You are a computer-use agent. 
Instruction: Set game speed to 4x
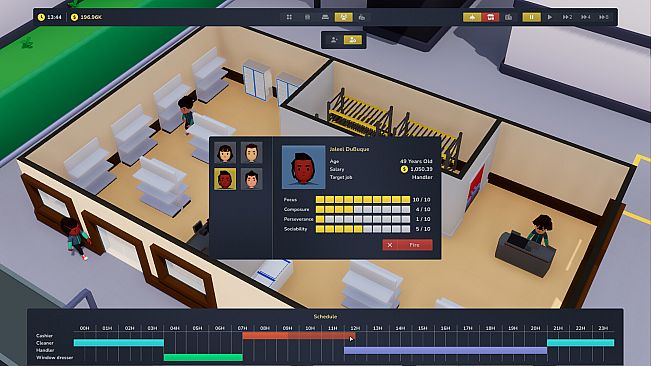pyautogui.click(x=585, y=17)
